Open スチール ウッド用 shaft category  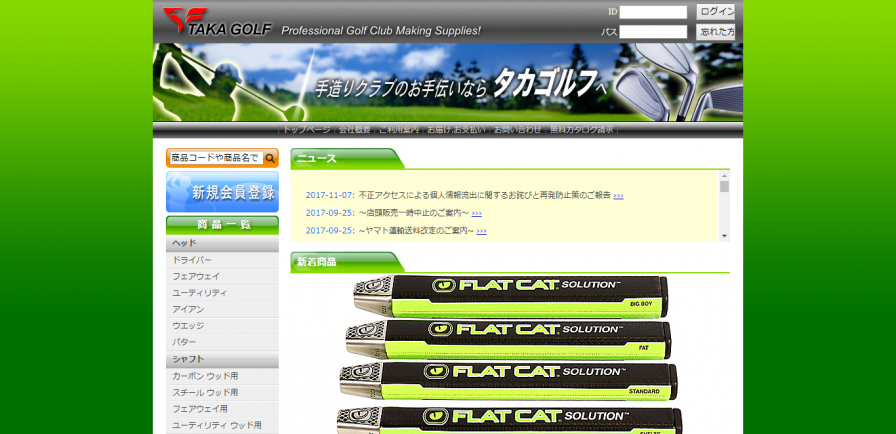coord(222,393)
